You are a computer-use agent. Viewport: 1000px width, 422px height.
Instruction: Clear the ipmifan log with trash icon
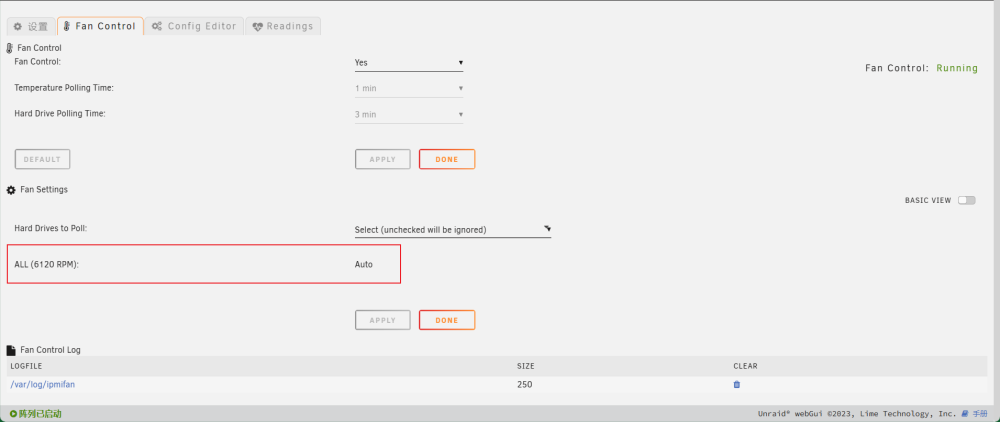737,384
